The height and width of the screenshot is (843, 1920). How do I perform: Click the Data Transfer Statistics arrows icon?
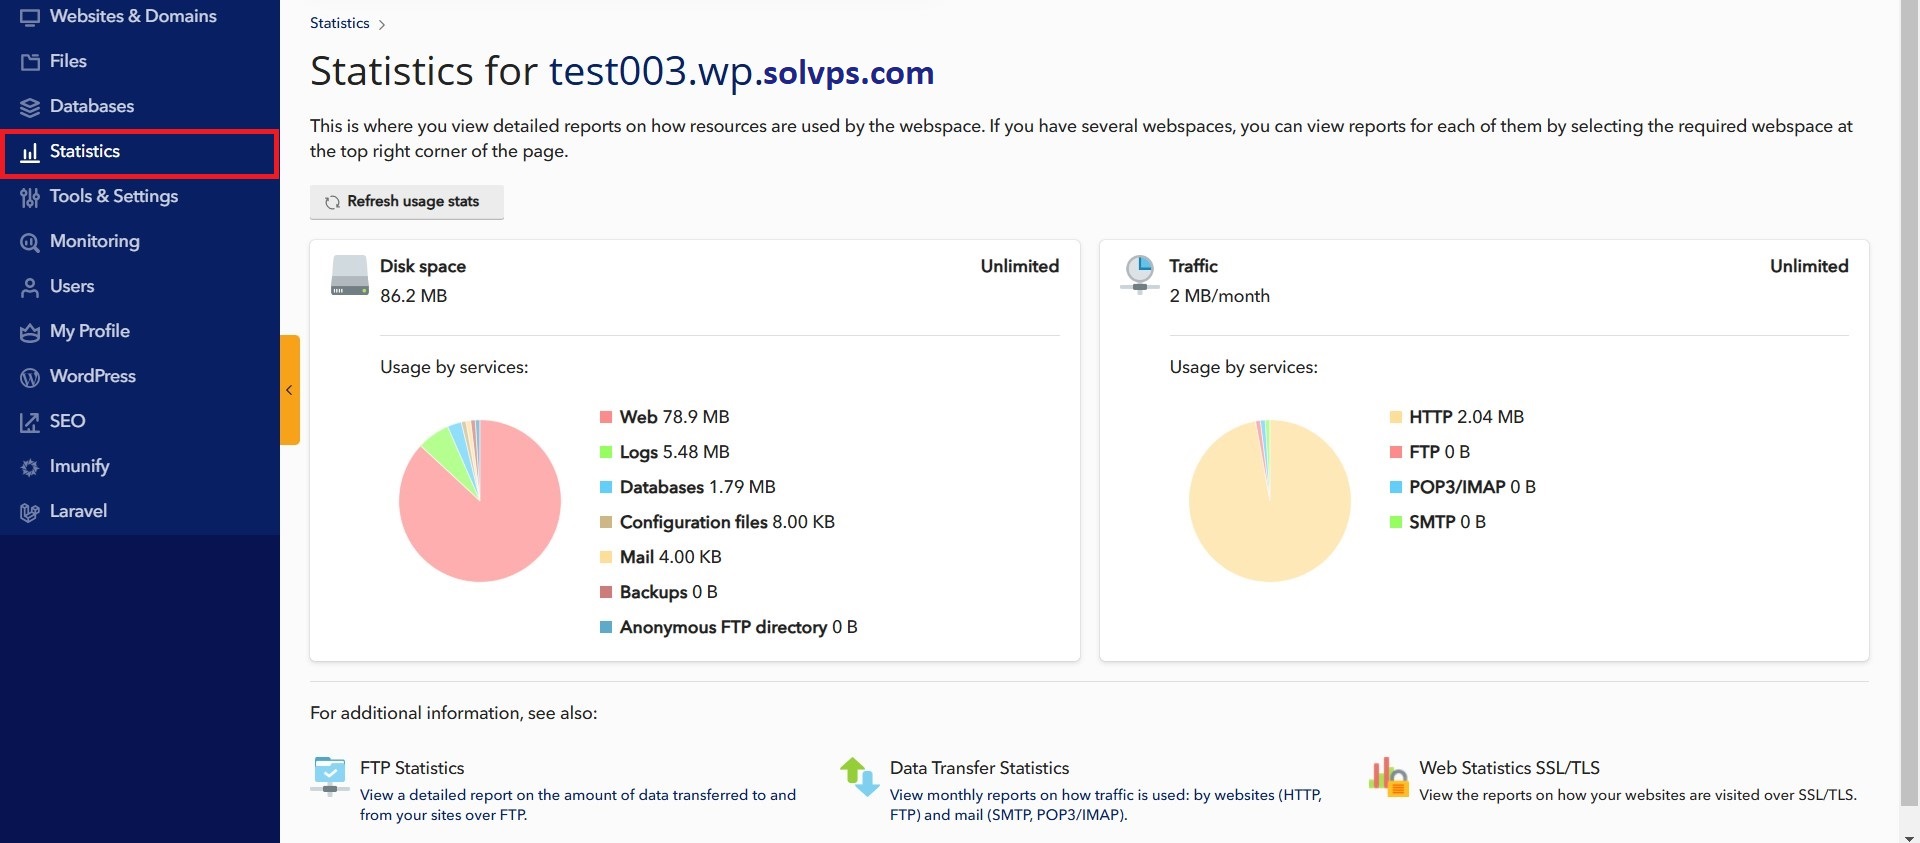[x=859, y=776]
